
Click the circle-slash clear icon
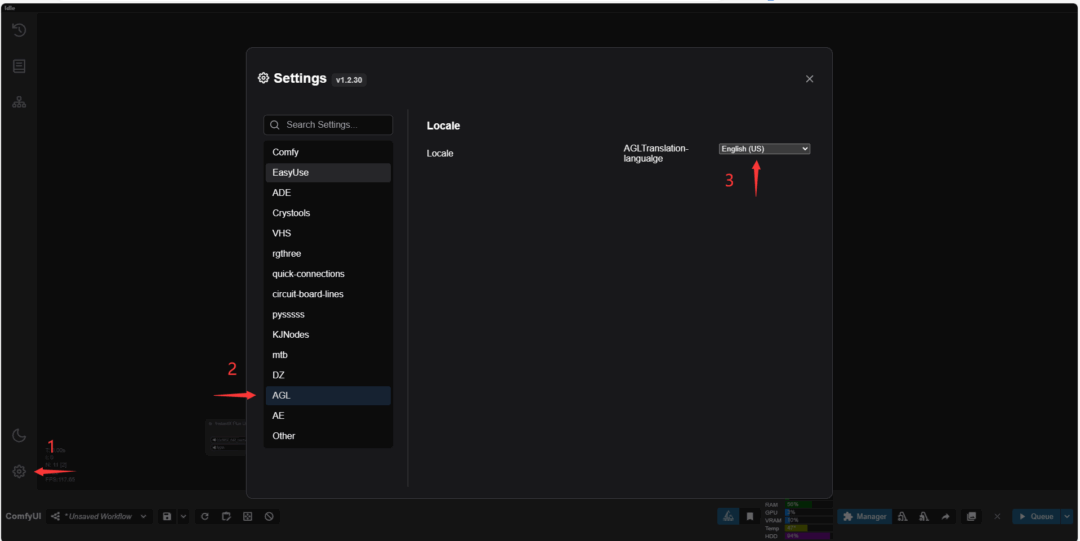tap(269, 516)
